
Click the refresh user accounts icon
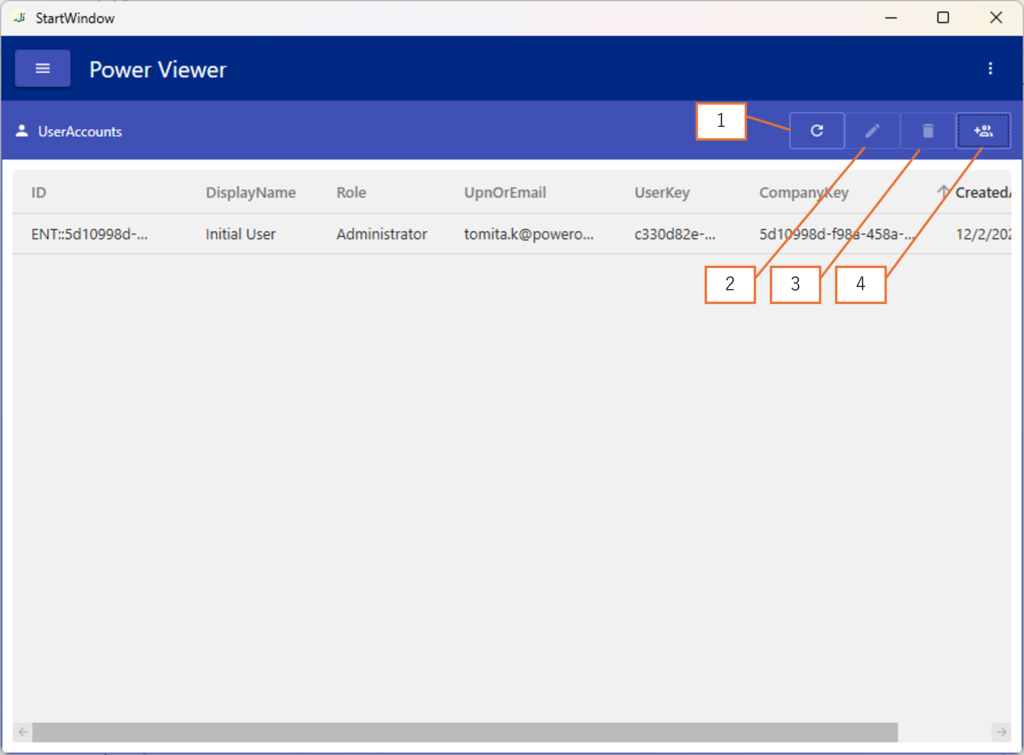817,131
